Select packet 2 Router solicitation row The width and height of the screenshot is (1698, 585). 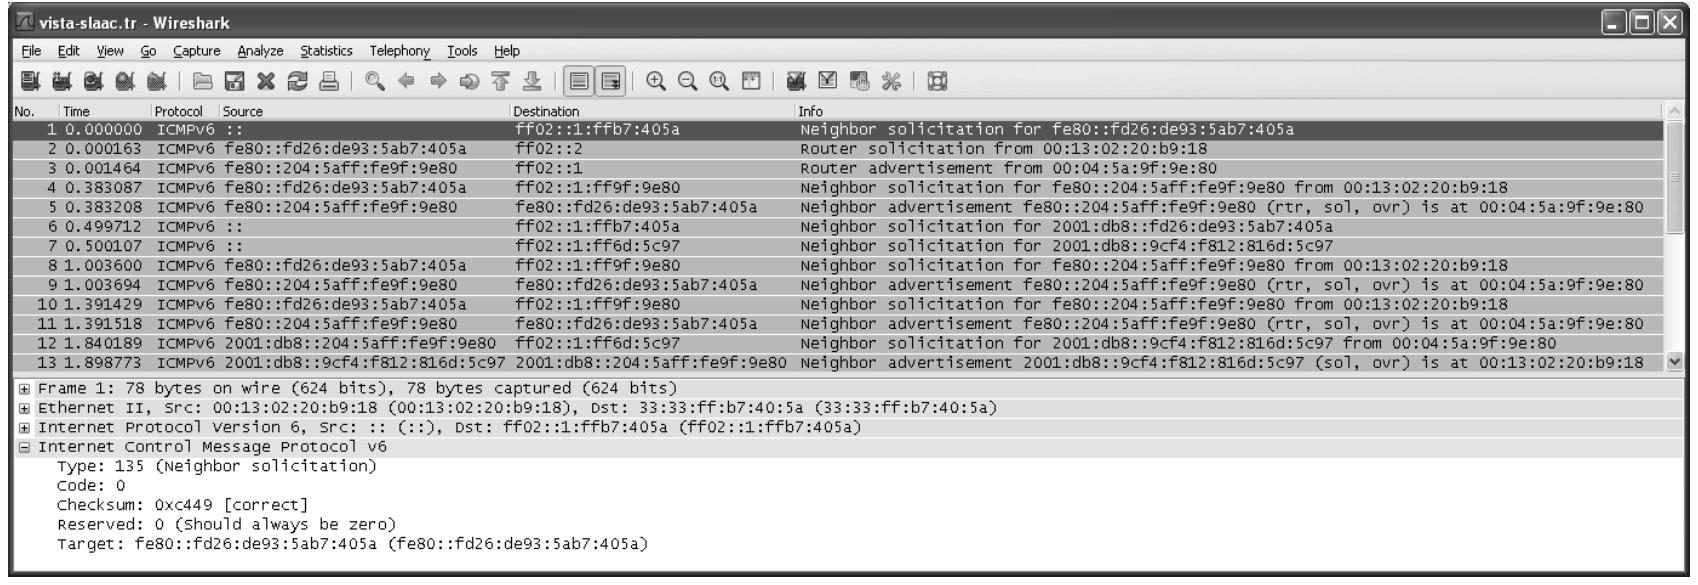(838, 149)
